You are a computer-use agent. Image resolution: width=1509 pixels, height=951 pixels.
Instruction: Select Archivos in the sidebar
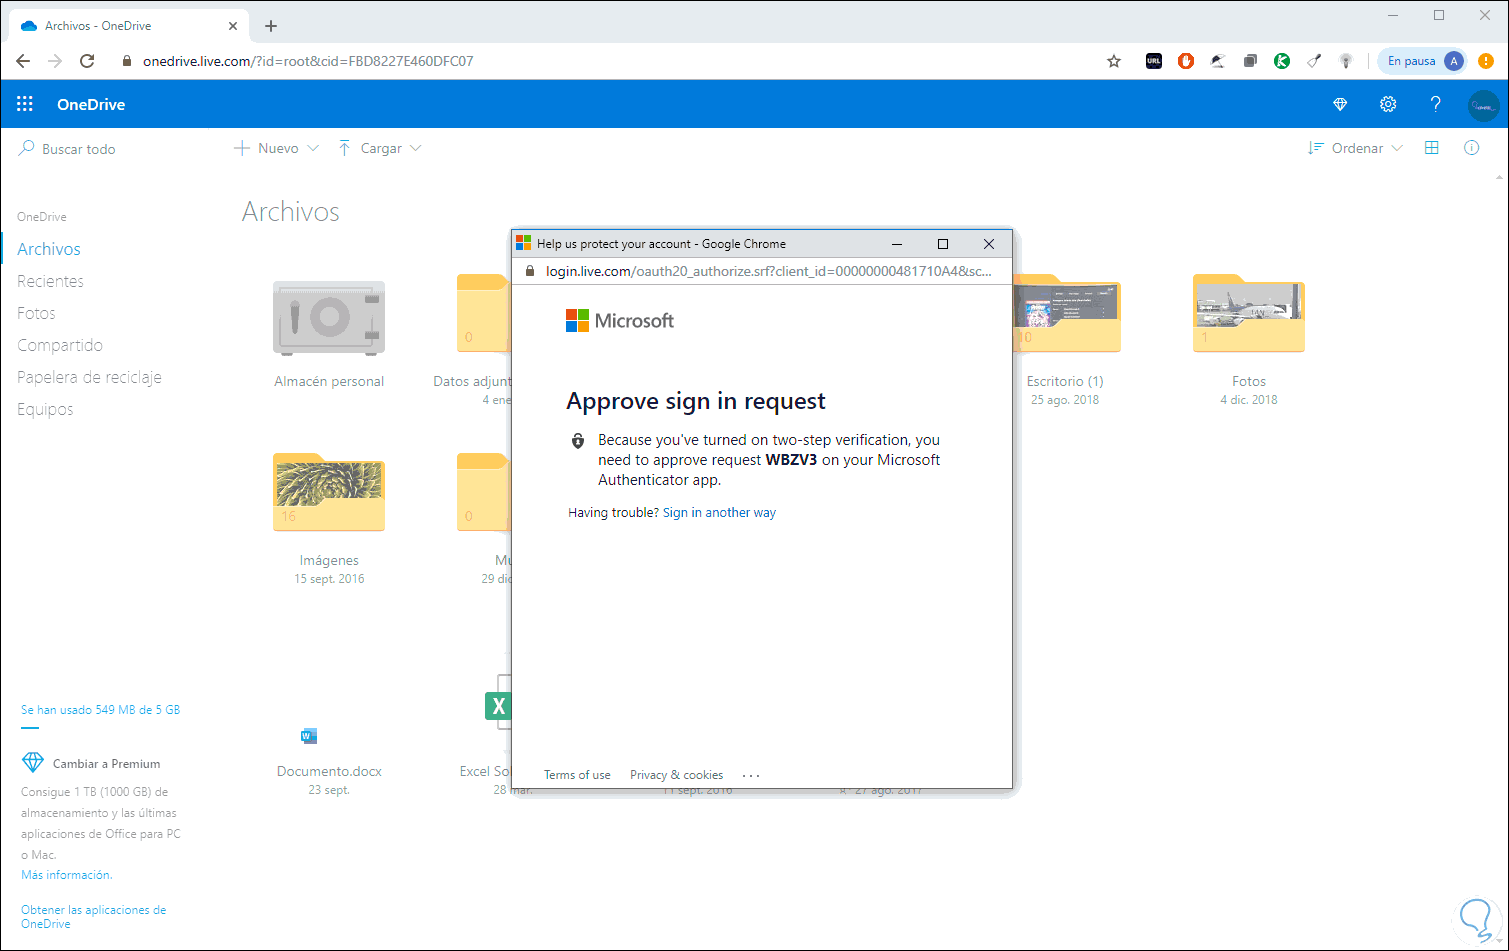point(49,249)
